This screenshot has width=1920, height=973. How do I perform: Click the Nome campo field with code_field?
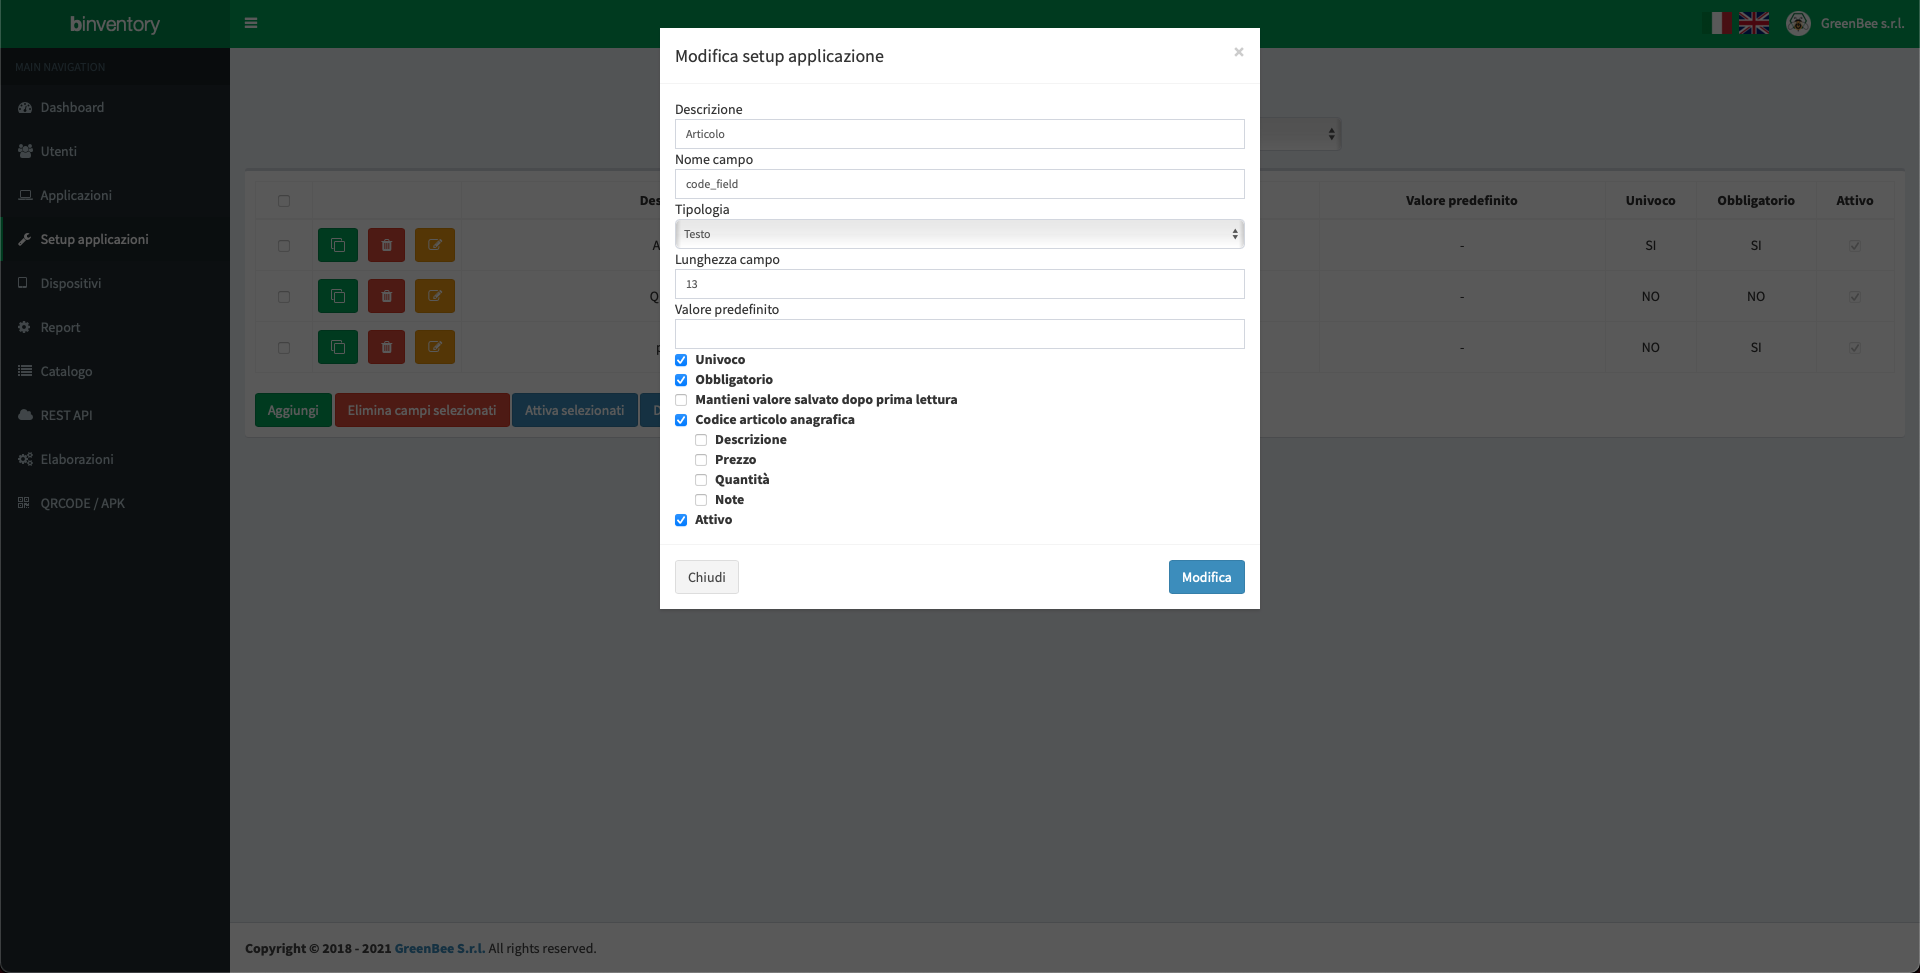pyautogui.click(x=960, y=184)
